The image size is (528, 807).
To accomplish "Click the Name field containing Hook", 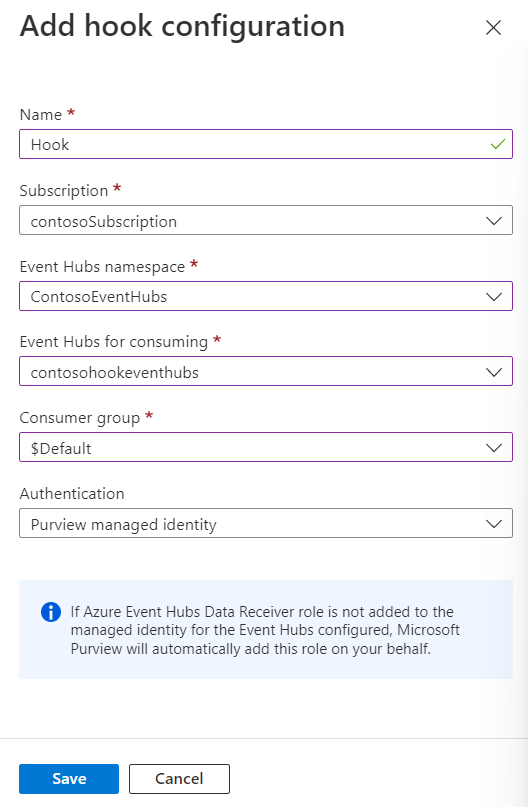I will (266, 144).
